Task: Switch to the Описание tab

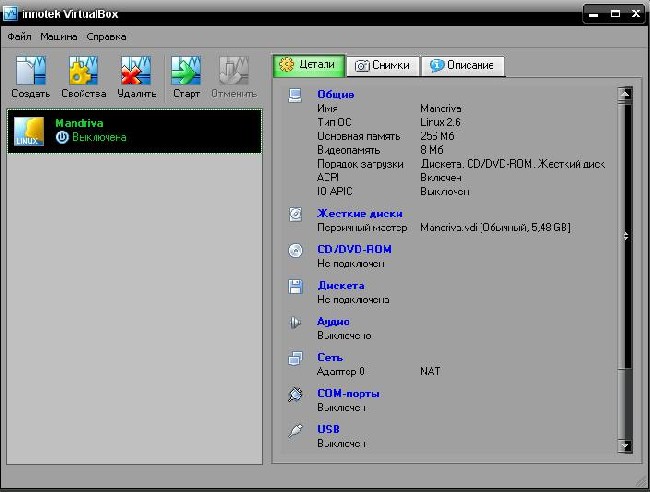Action: [x=463, y=66]
